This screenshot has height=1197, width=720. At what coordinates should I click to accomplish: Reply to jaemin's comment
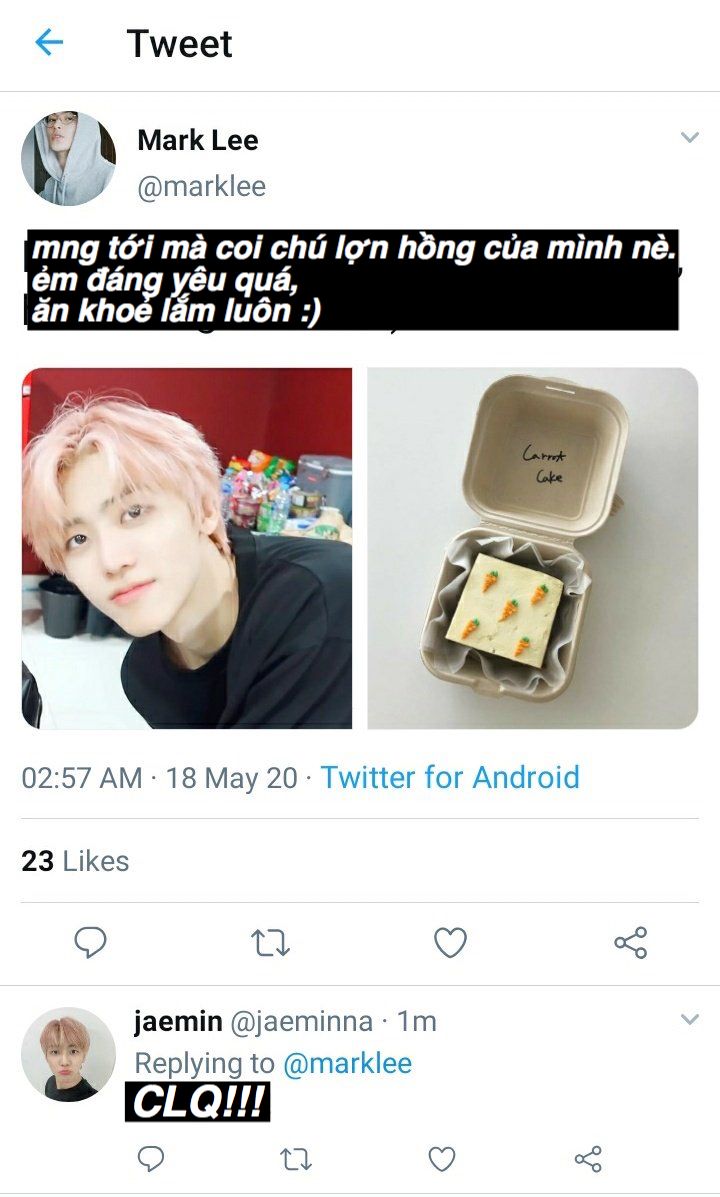pyautogui.click(x=150, y=1159)
